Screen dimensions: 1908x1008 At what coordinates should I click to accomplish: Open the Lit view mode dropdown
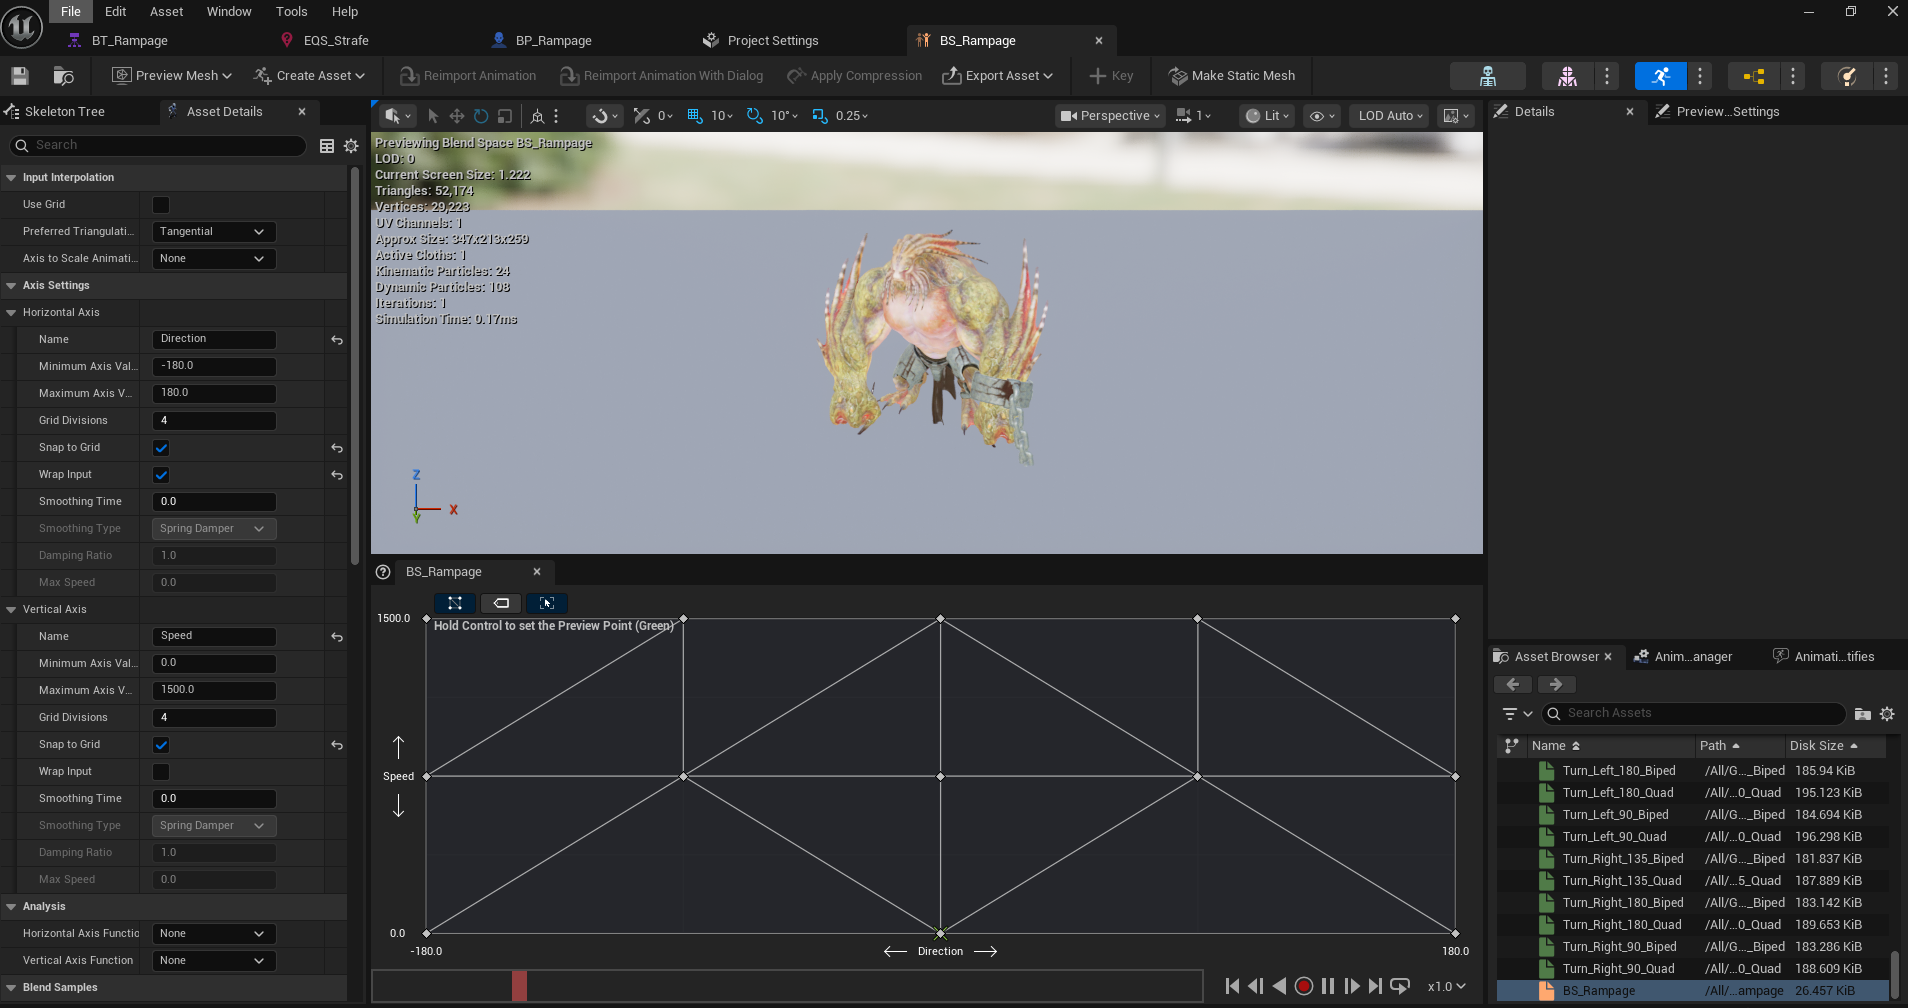click(x=1267, y=116)
